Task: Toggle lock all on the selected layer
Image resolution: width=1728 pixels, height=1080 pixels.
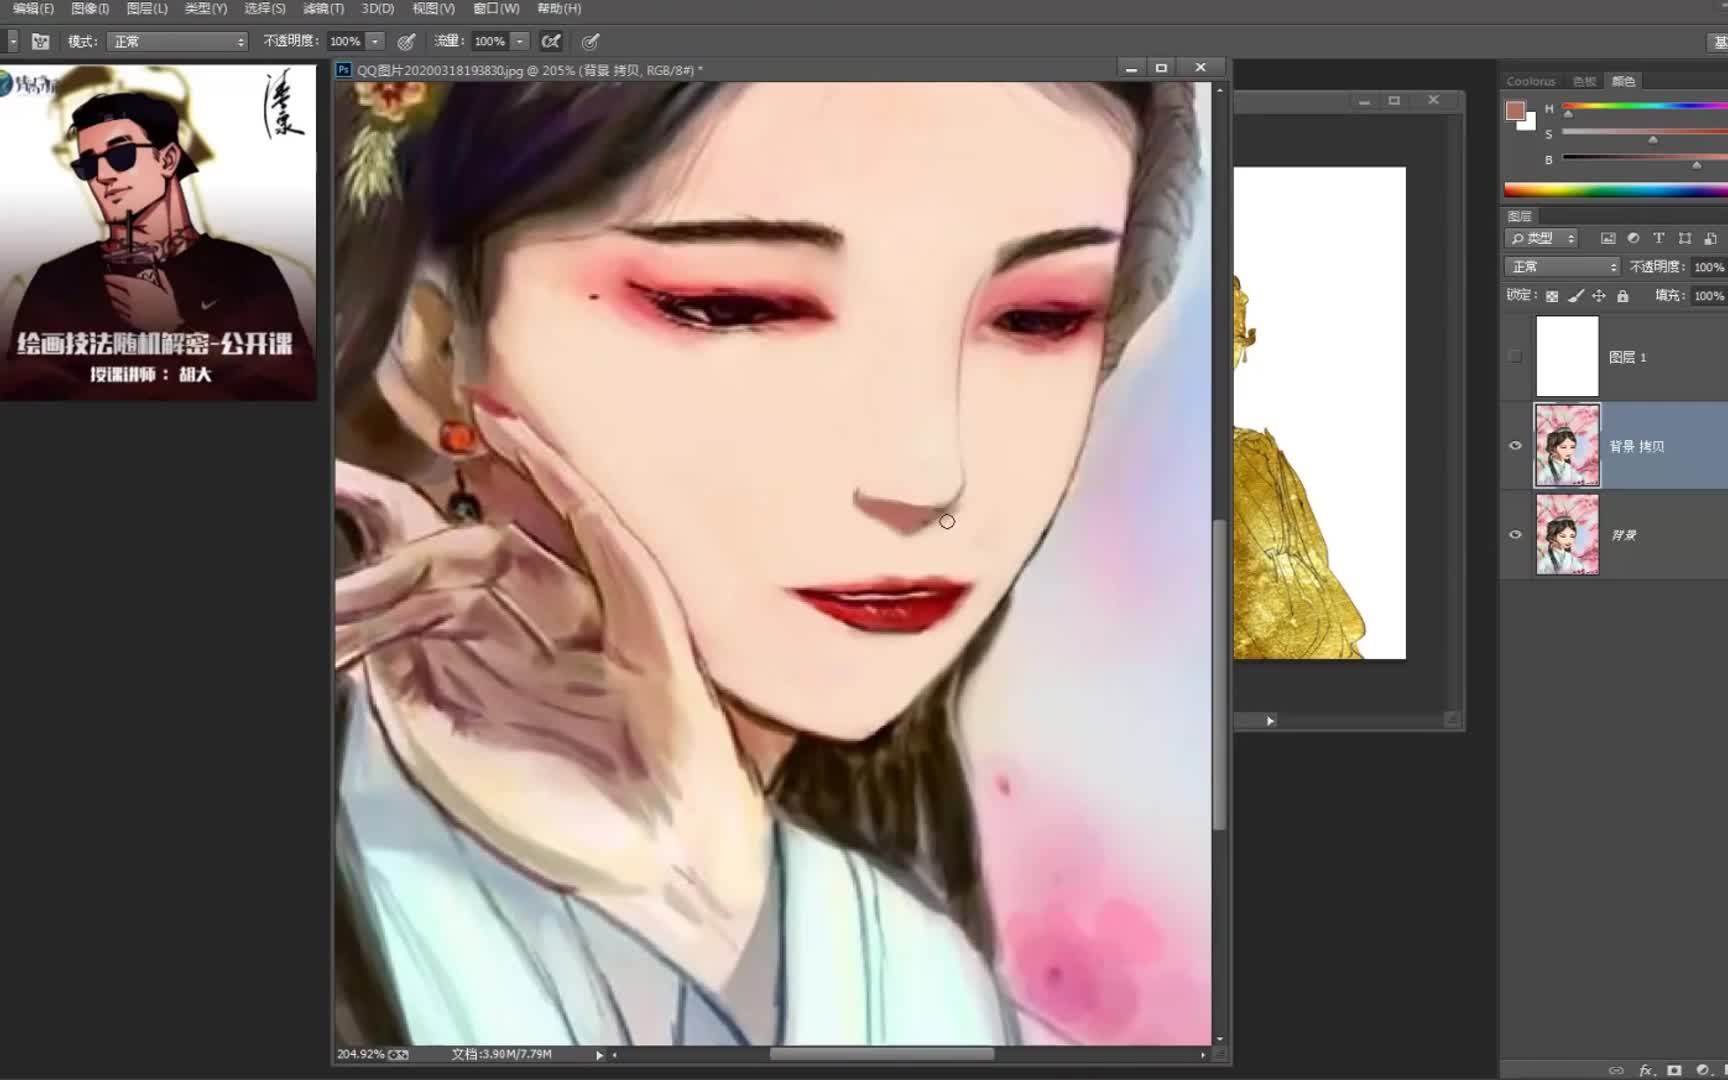Action: pyautogui.click(x=1623, y=295)
